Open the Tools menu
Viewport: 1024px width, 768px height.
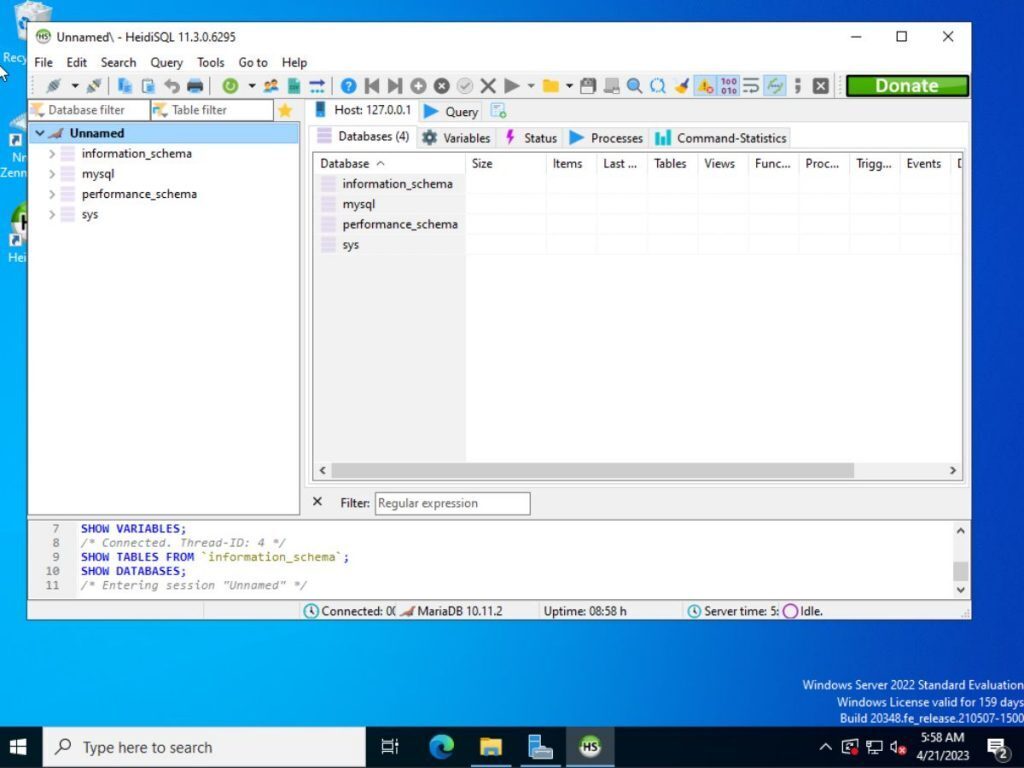point(210,62)
